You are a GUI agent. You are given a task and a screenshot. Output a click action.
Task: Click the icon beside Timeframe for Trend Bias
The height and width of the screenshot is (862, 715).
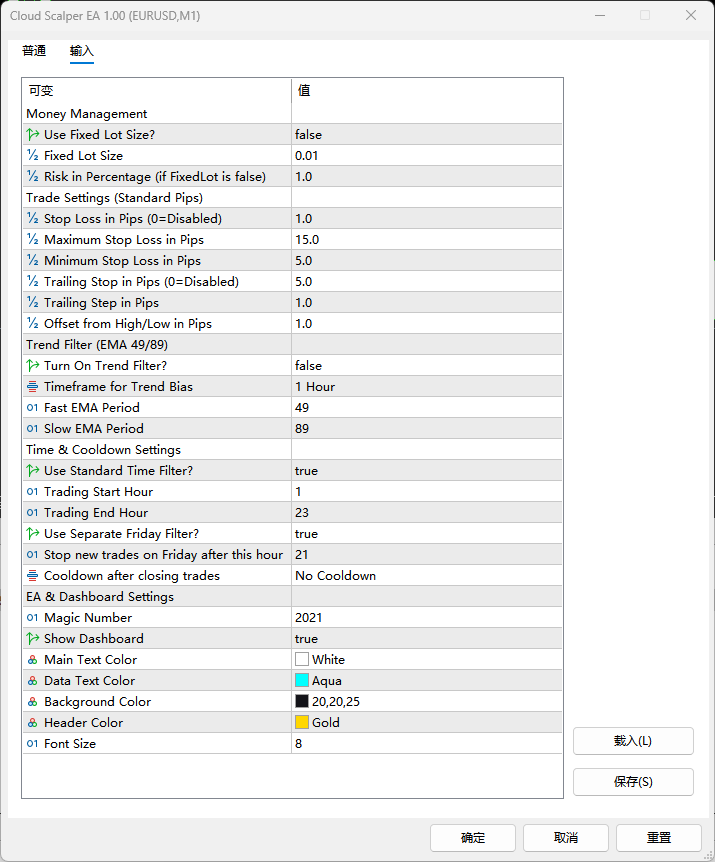coord(33,386)
